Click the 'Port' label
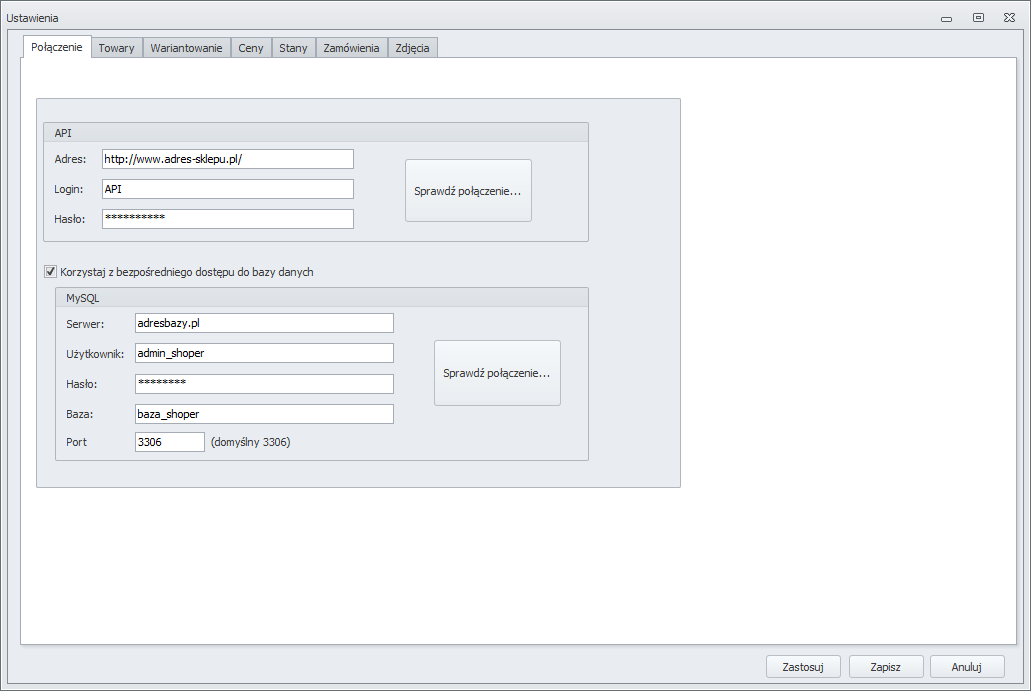Viewport: 1031px width, 691px height. 76,442
